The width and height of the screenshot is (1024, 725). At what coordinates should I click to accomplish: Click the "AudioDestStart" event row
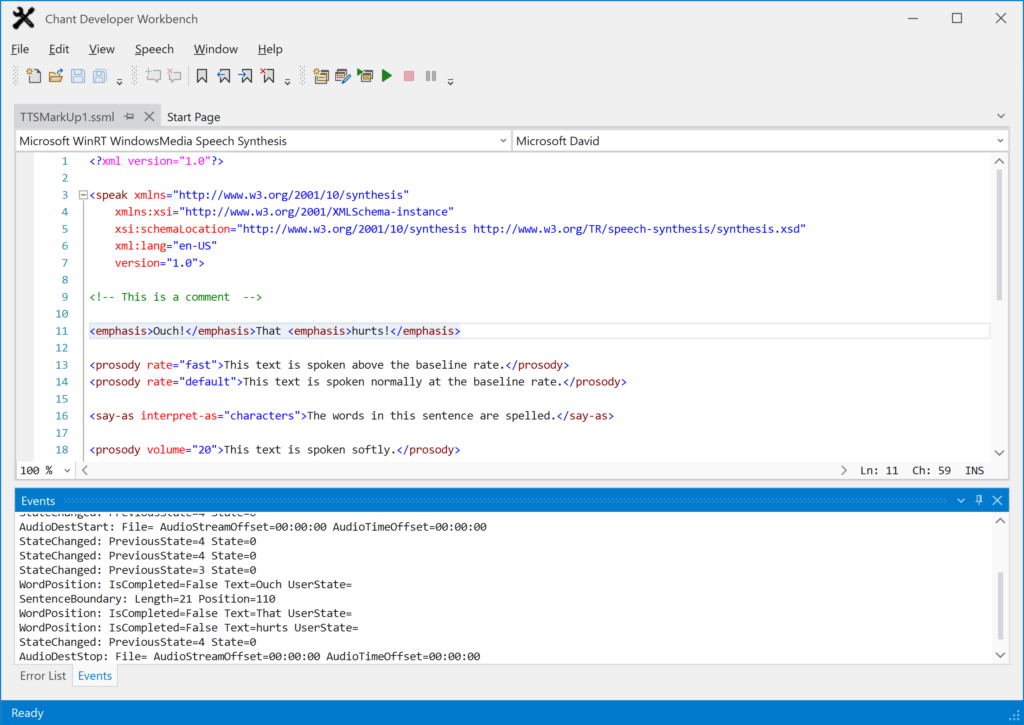[253, 526]
